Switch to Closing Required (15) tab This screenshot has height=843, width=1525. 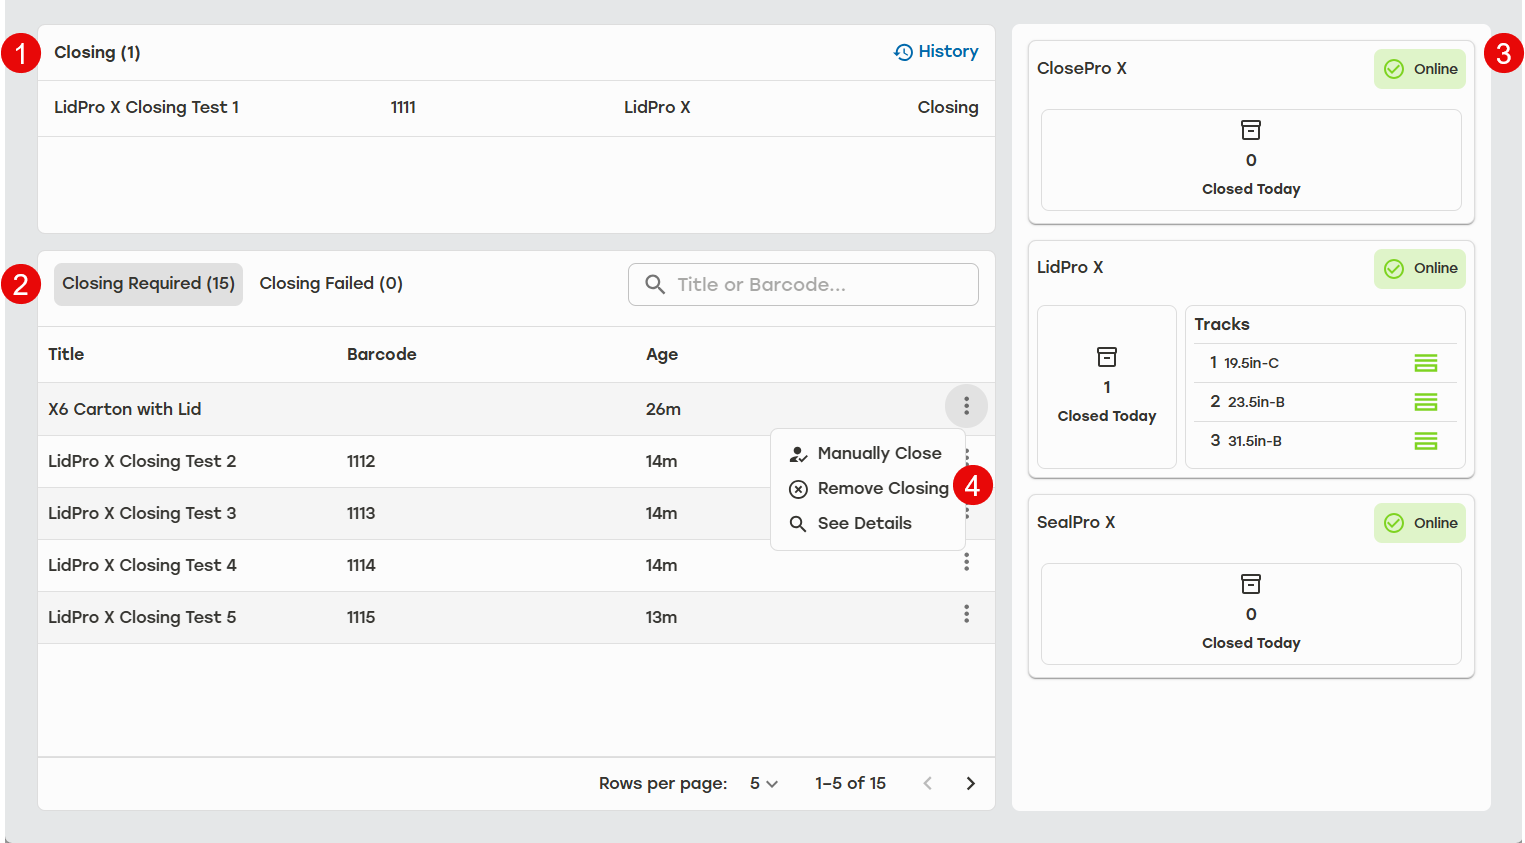[148, 284]
